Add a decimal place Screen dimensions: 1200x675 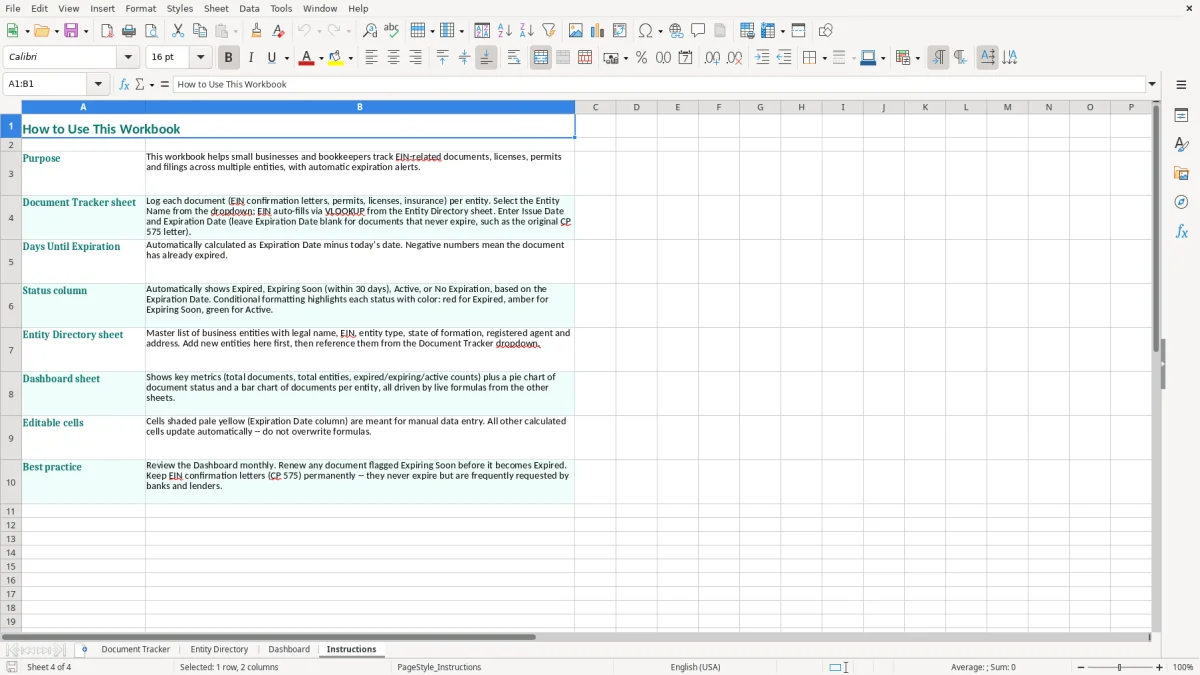(x=712, y=58)
